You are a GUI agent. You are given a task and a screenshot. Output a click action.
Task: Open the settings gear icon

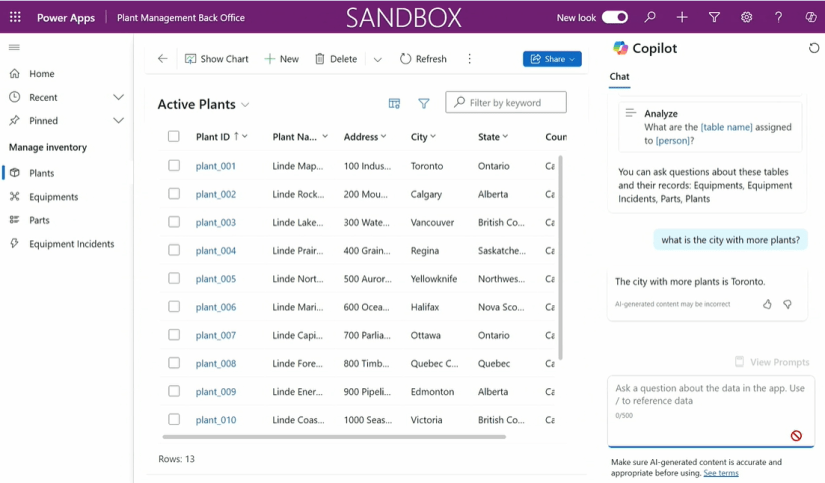(746, 17)
